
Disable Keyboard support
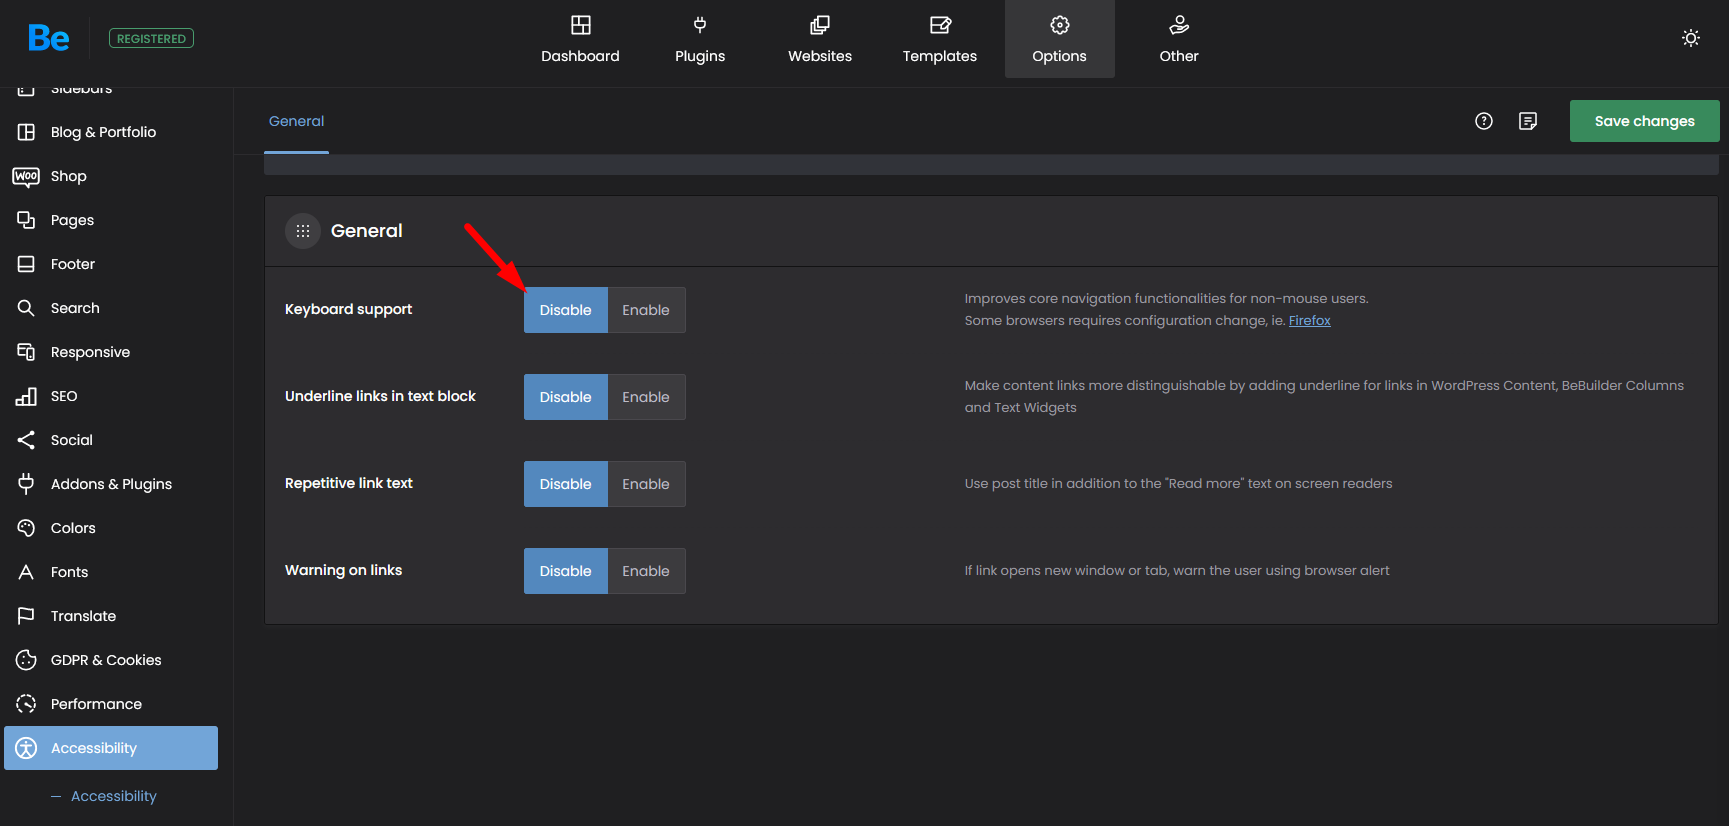click(x=566, y=310)
